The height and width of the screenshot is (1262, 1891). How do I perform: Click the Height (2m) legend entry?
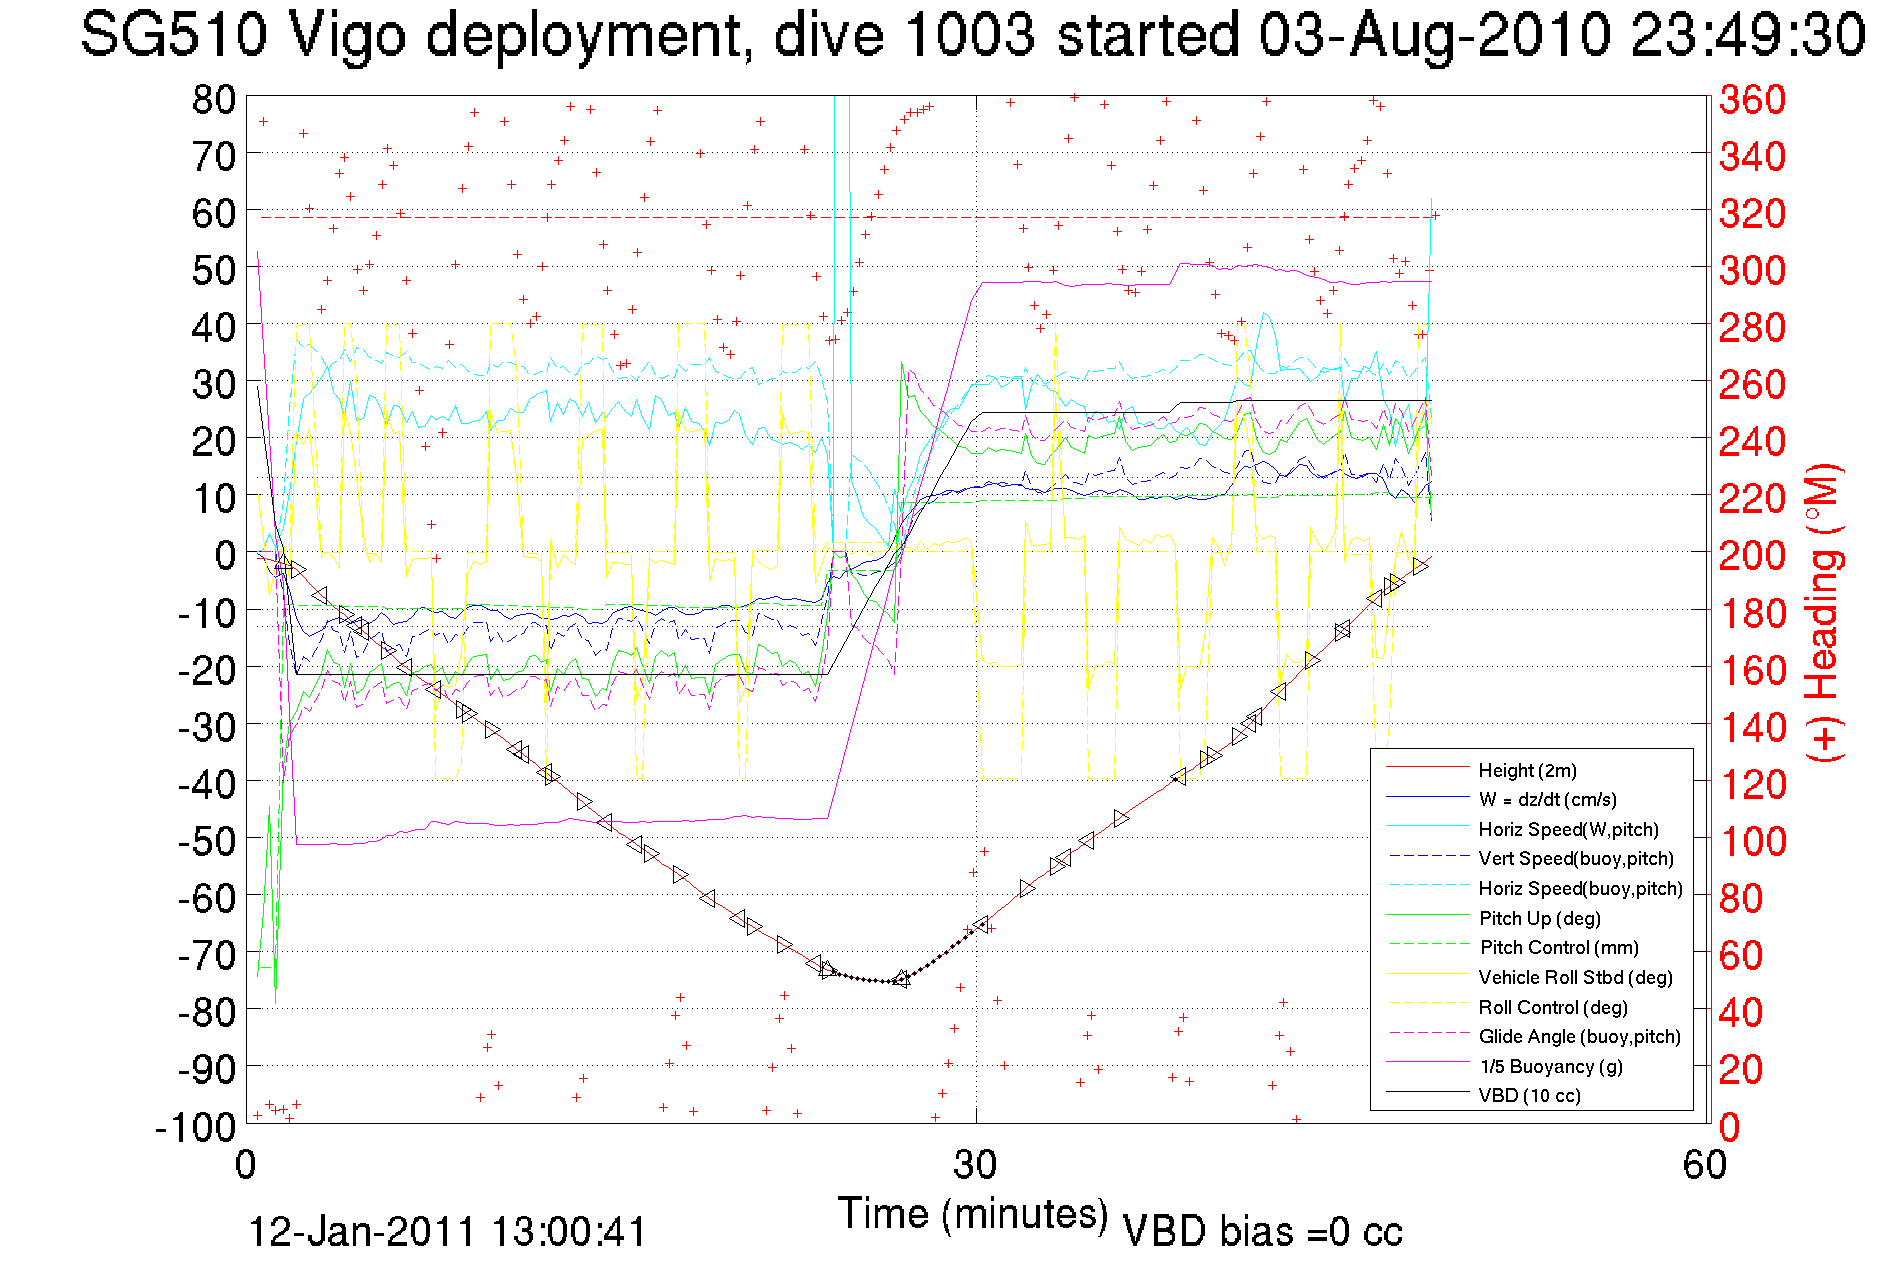pos(1527,770)
